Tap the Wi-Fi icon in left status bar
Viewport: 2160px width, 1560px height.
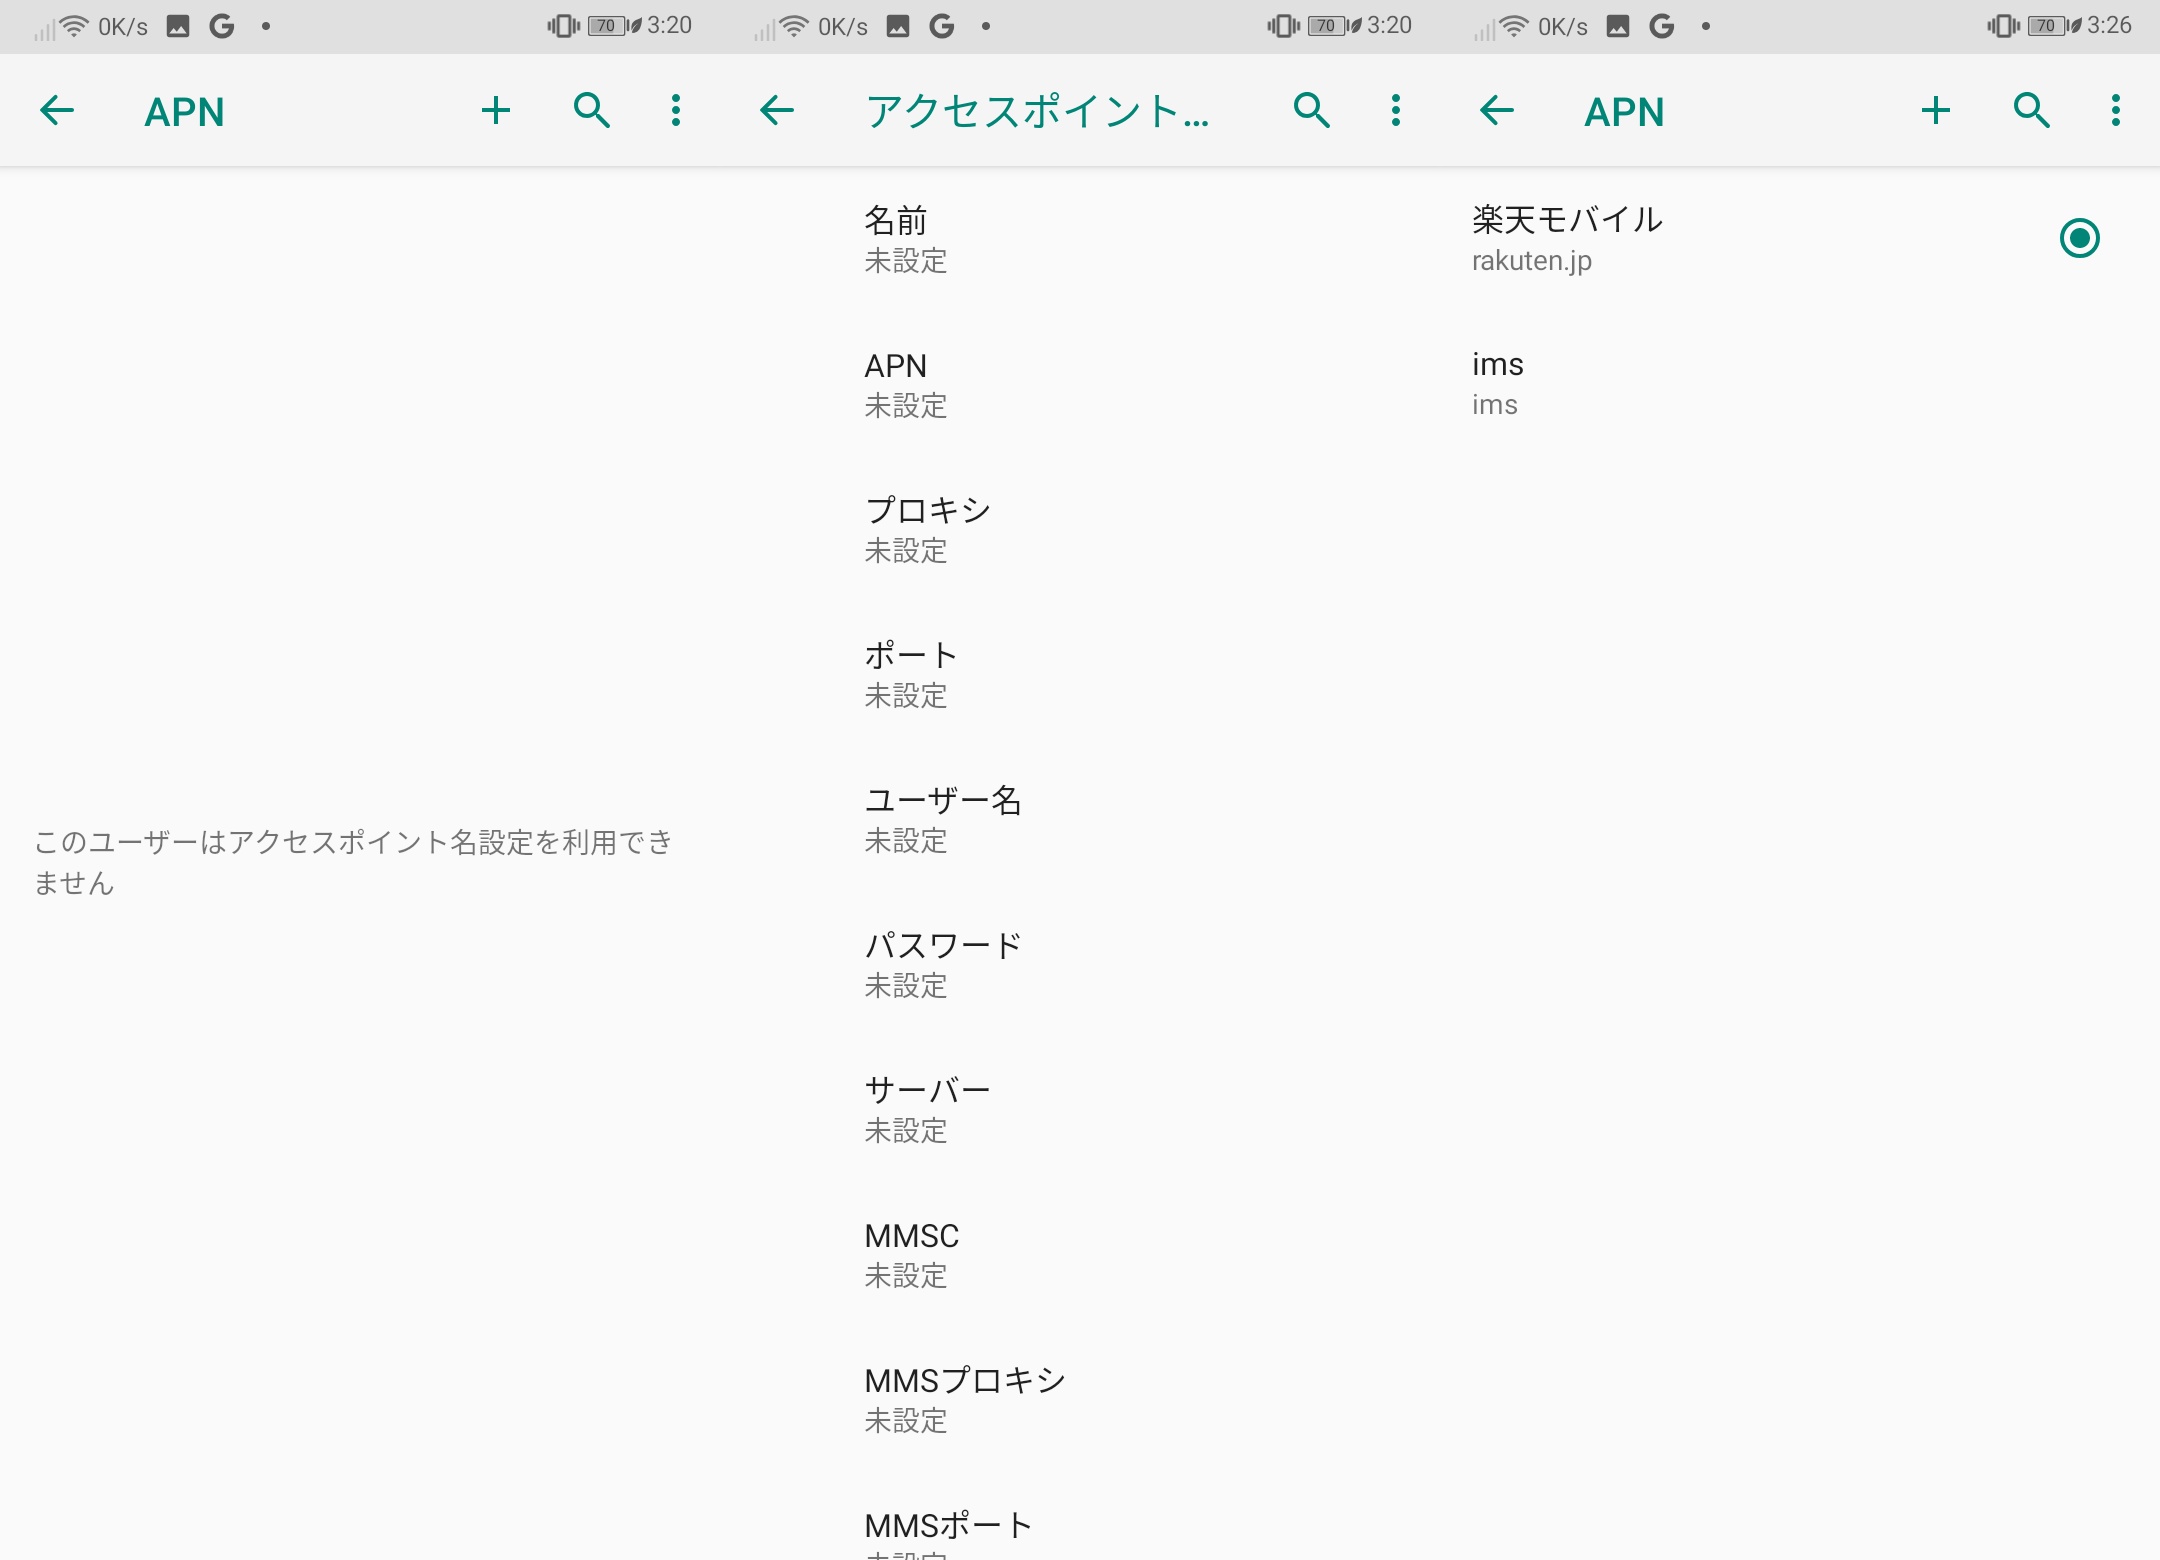tap(74, 26)
